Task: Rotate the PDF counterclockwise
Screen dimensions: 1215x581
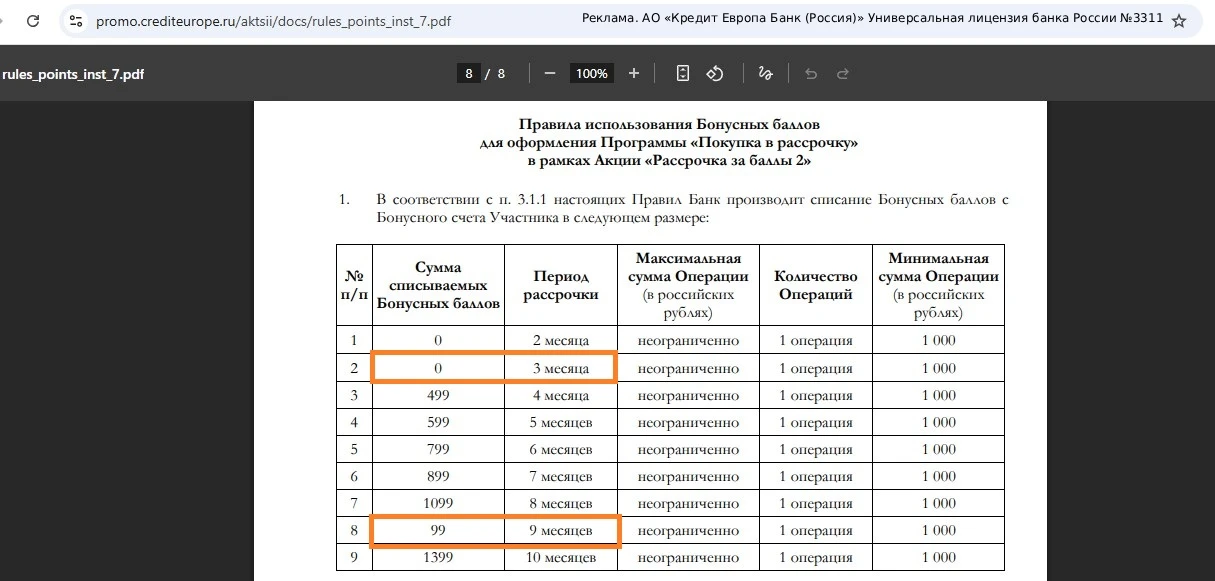Action: tap(715, 73)
